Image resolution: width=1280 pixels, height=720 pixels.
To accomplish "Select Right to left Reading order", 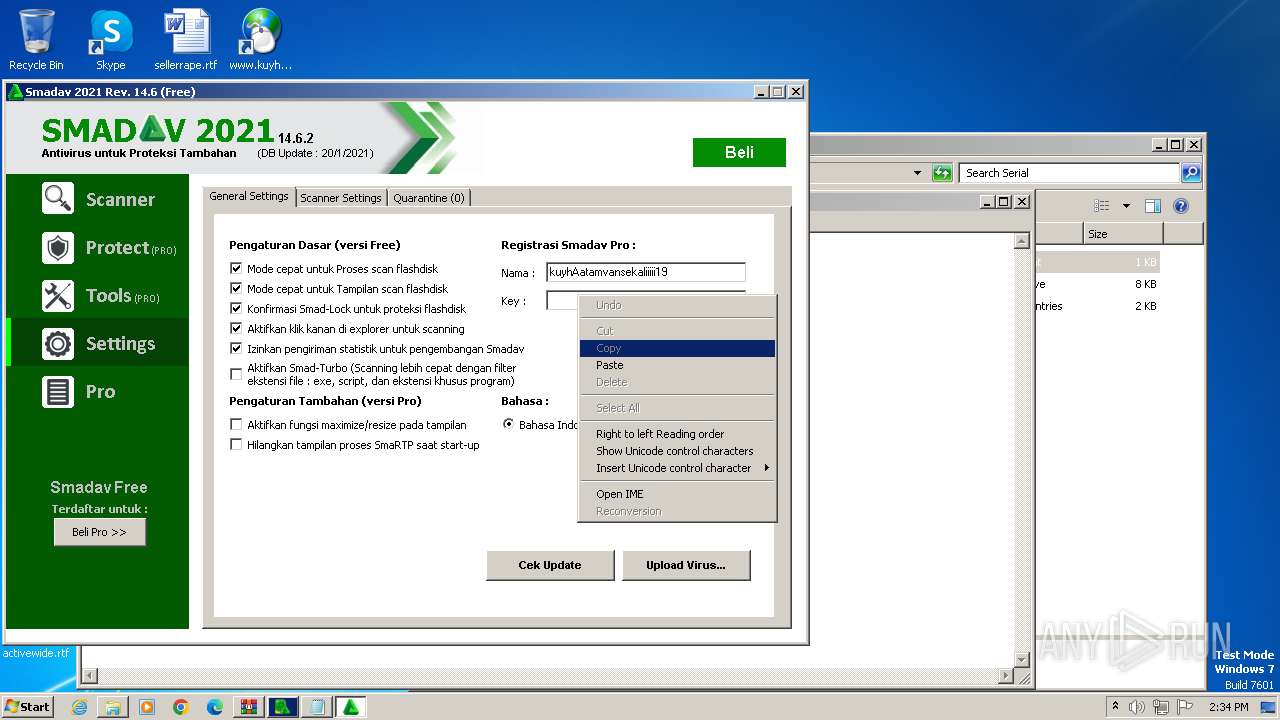I will click(677, 434).
